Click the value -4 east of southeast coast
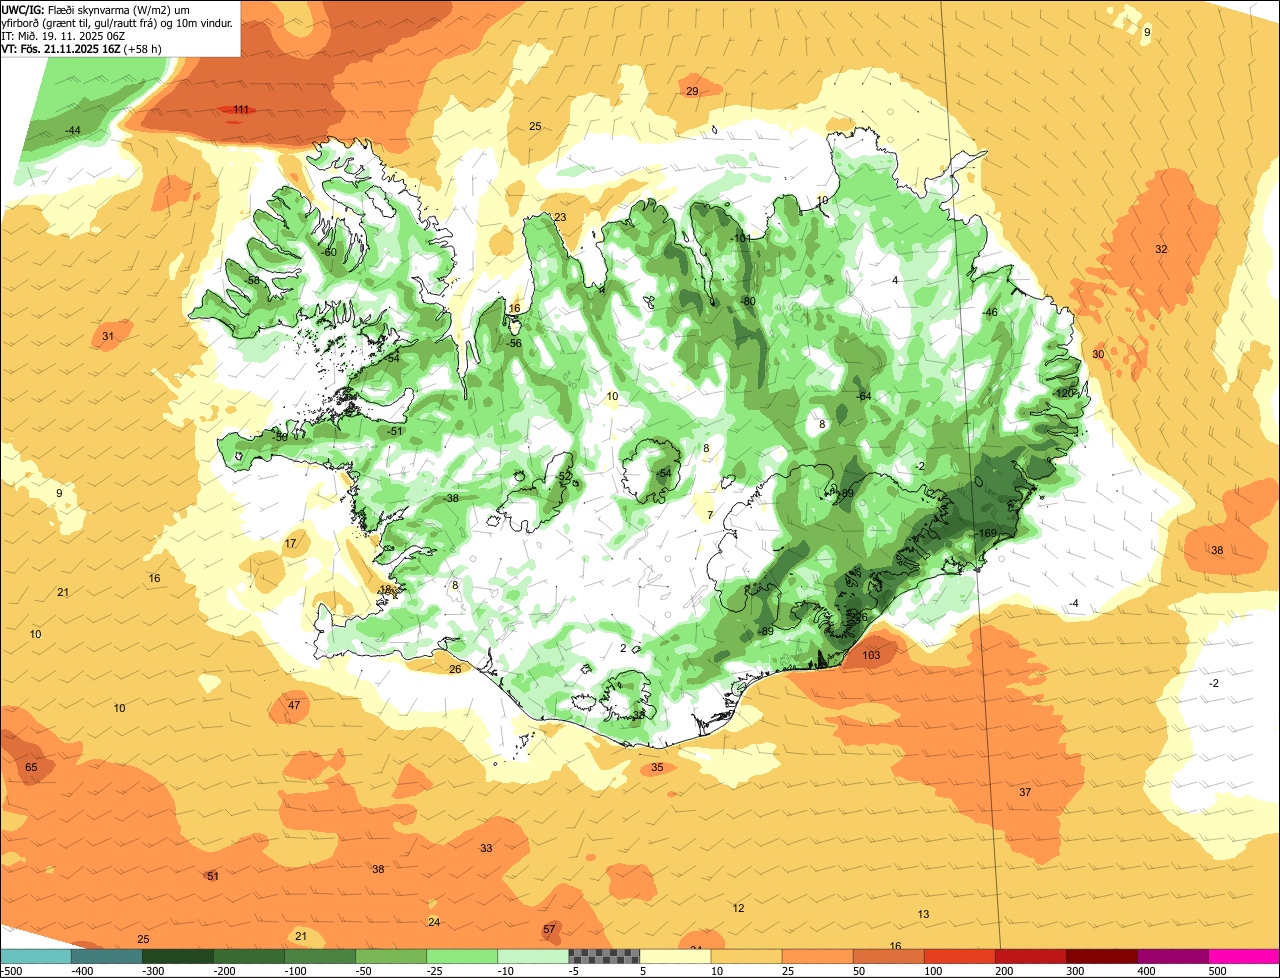This screenshot has height=978, width=1280. [1073, 604]
